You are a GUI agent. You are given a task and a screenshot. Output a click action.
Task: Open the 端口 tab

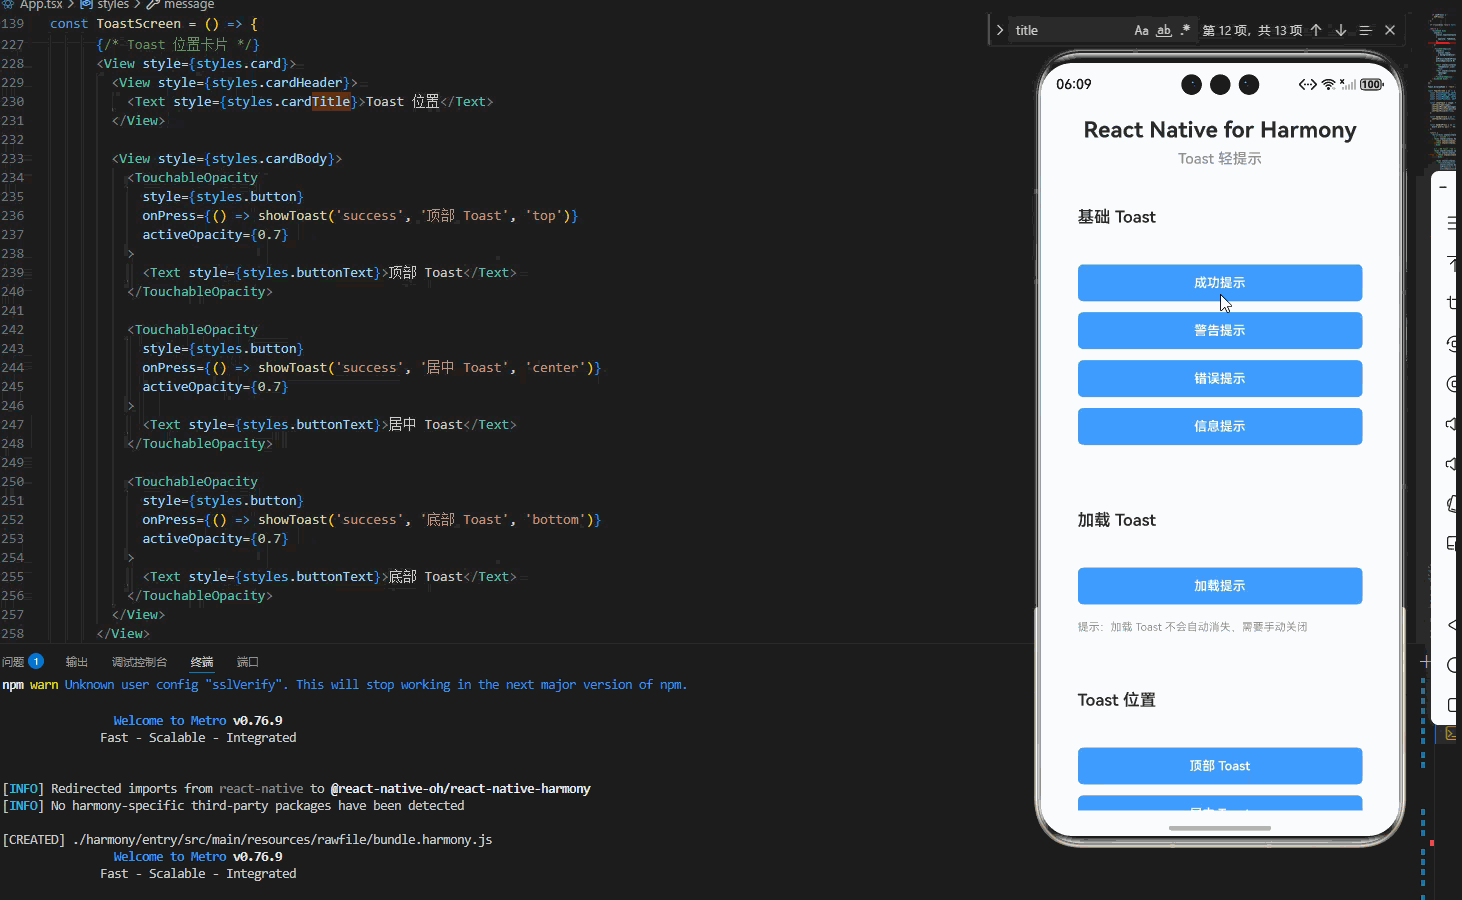tap(248, 662)
